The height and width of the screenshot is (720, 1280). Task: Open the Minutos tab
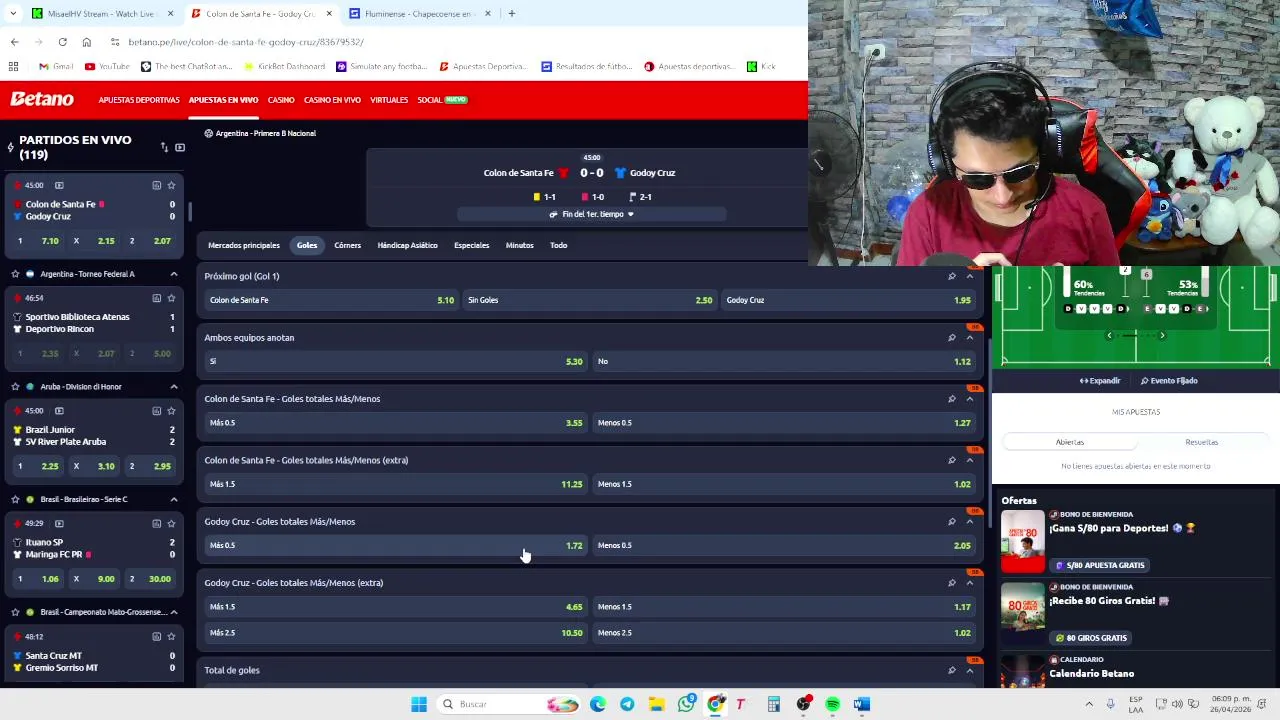tap(519, 245)
